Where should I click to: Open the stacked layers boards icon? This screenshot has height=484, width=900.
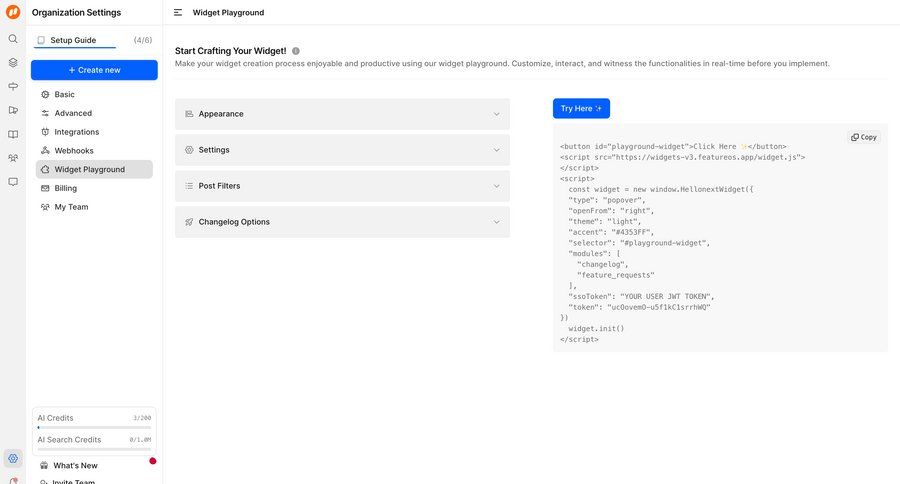coord(13,63)
